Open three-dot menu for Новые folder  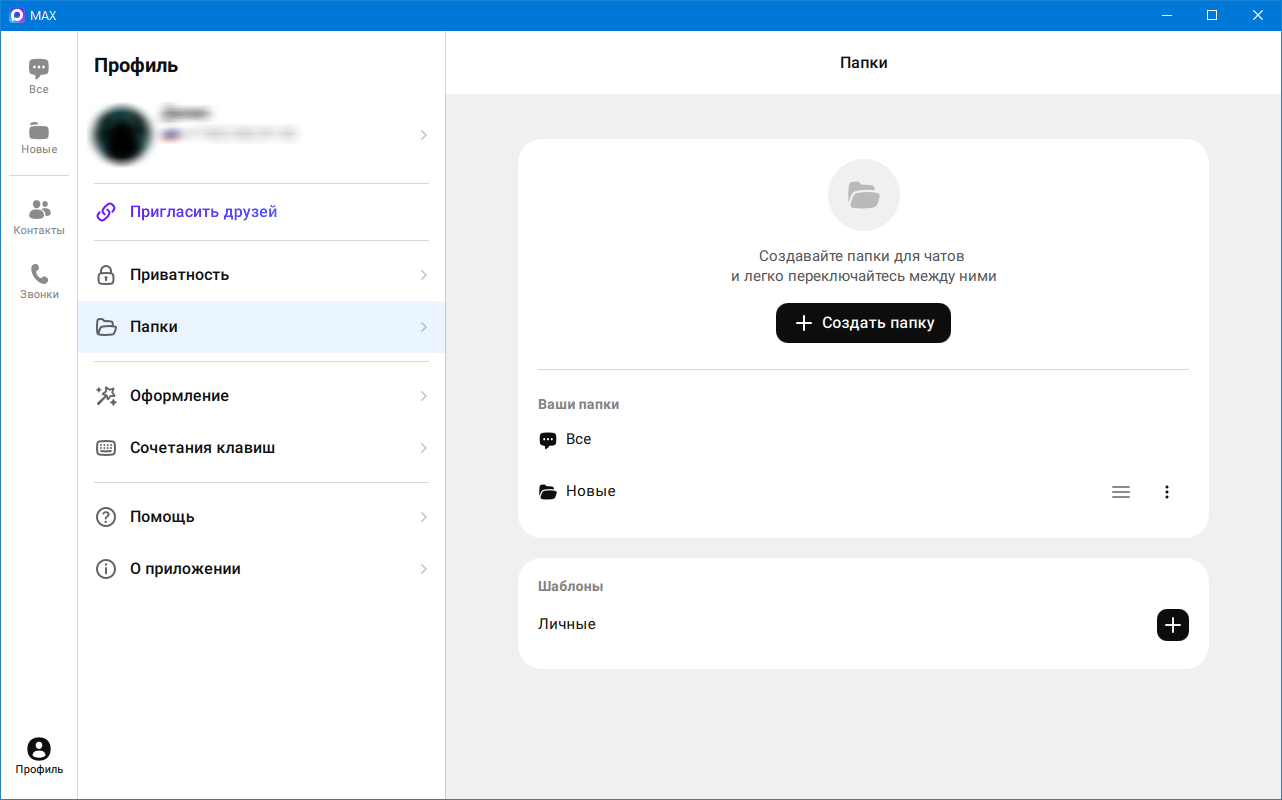[1166, 492]
